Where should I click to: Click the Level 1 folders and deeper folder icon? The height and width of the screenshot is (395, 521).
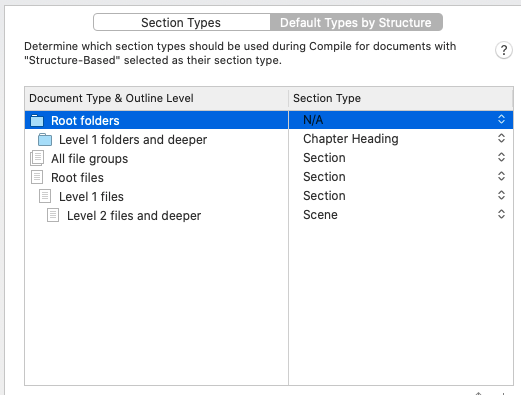45,139
